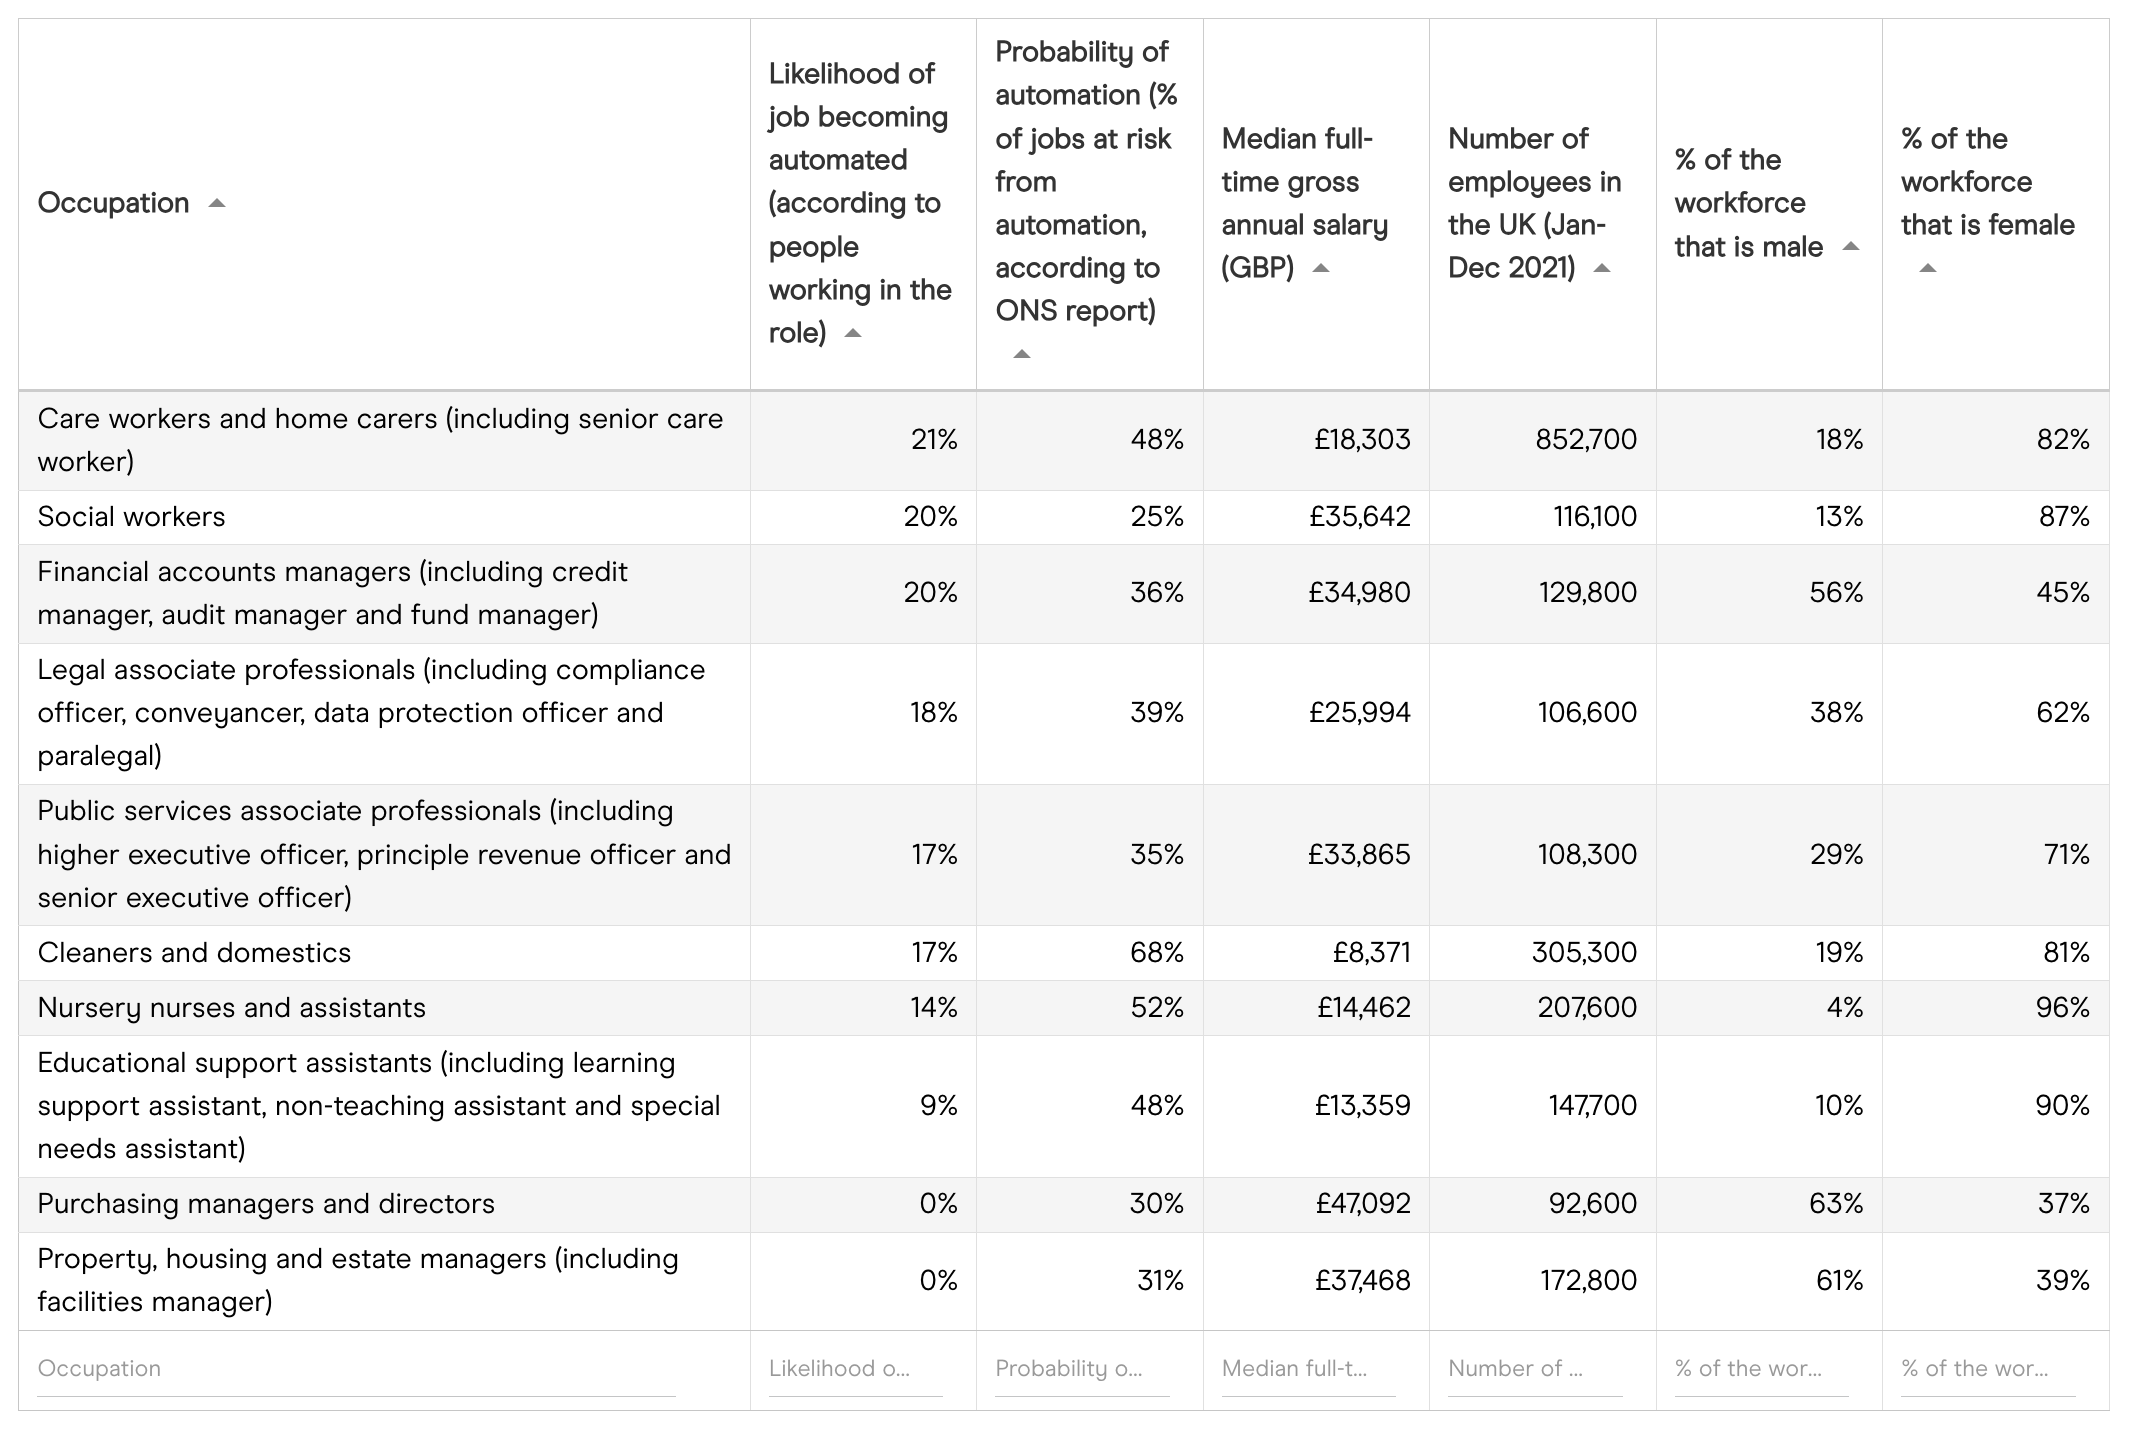Select the Social workers row name
2132x1430 pixels.
click(x=132, y=517)
